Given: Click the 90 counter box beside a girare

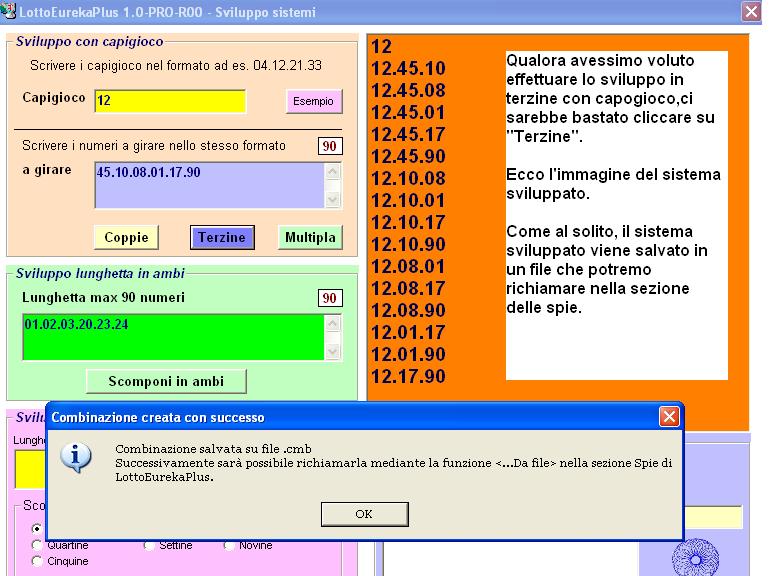Looking at the screenshot, I should click(330, 146).
